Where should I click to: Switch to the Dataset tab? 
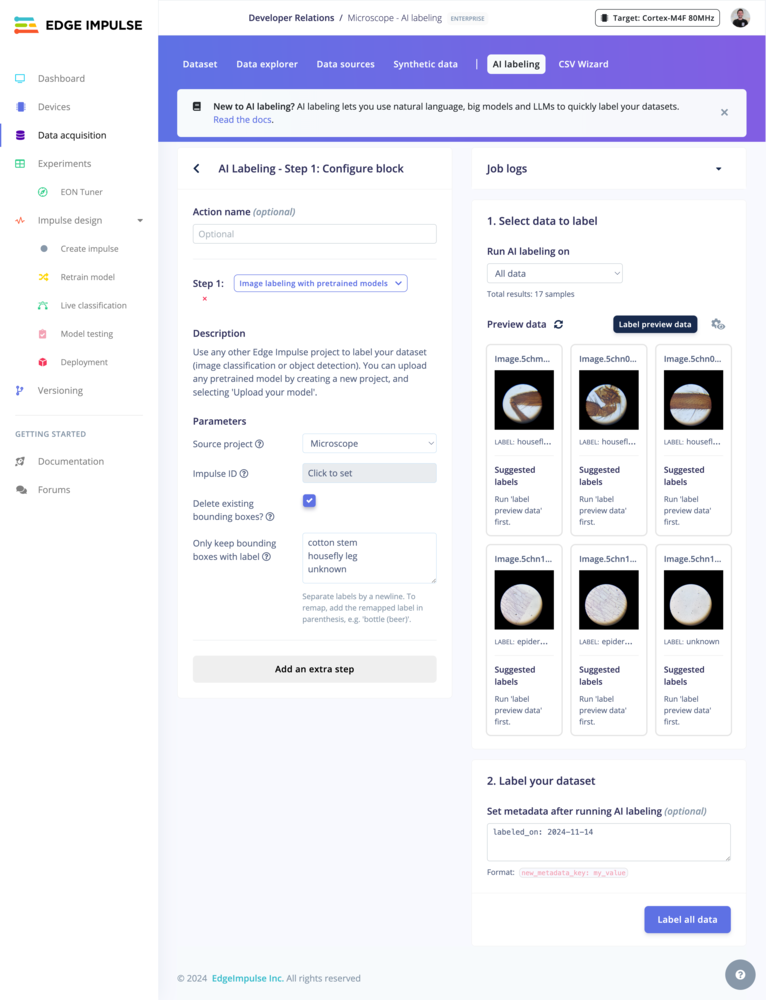[x=200, y=64]
